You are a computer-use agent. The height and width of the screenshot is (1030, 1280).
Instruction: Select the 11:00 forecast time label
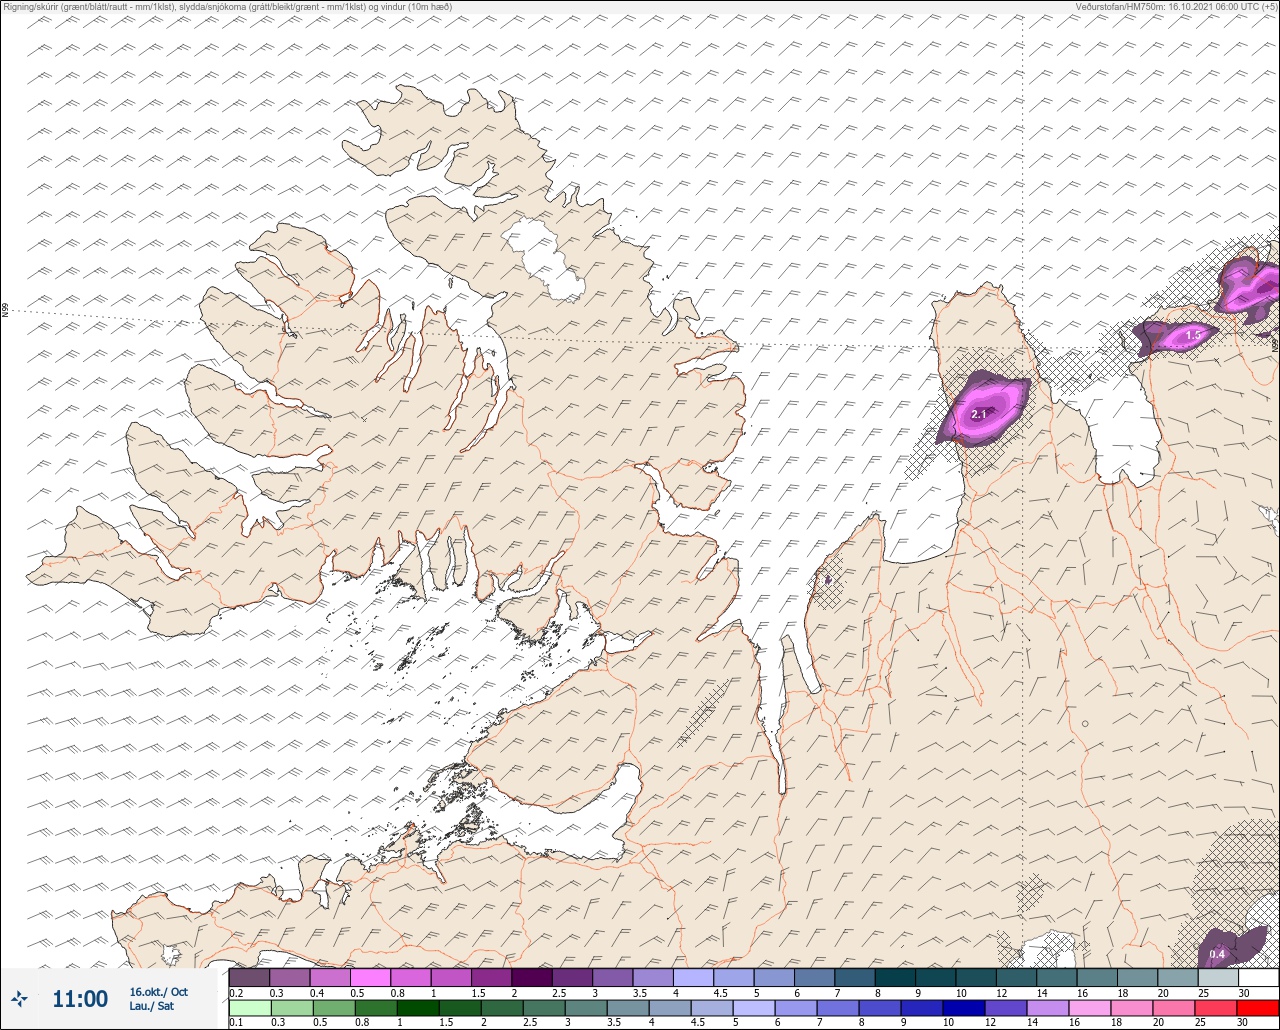(80, 999)
